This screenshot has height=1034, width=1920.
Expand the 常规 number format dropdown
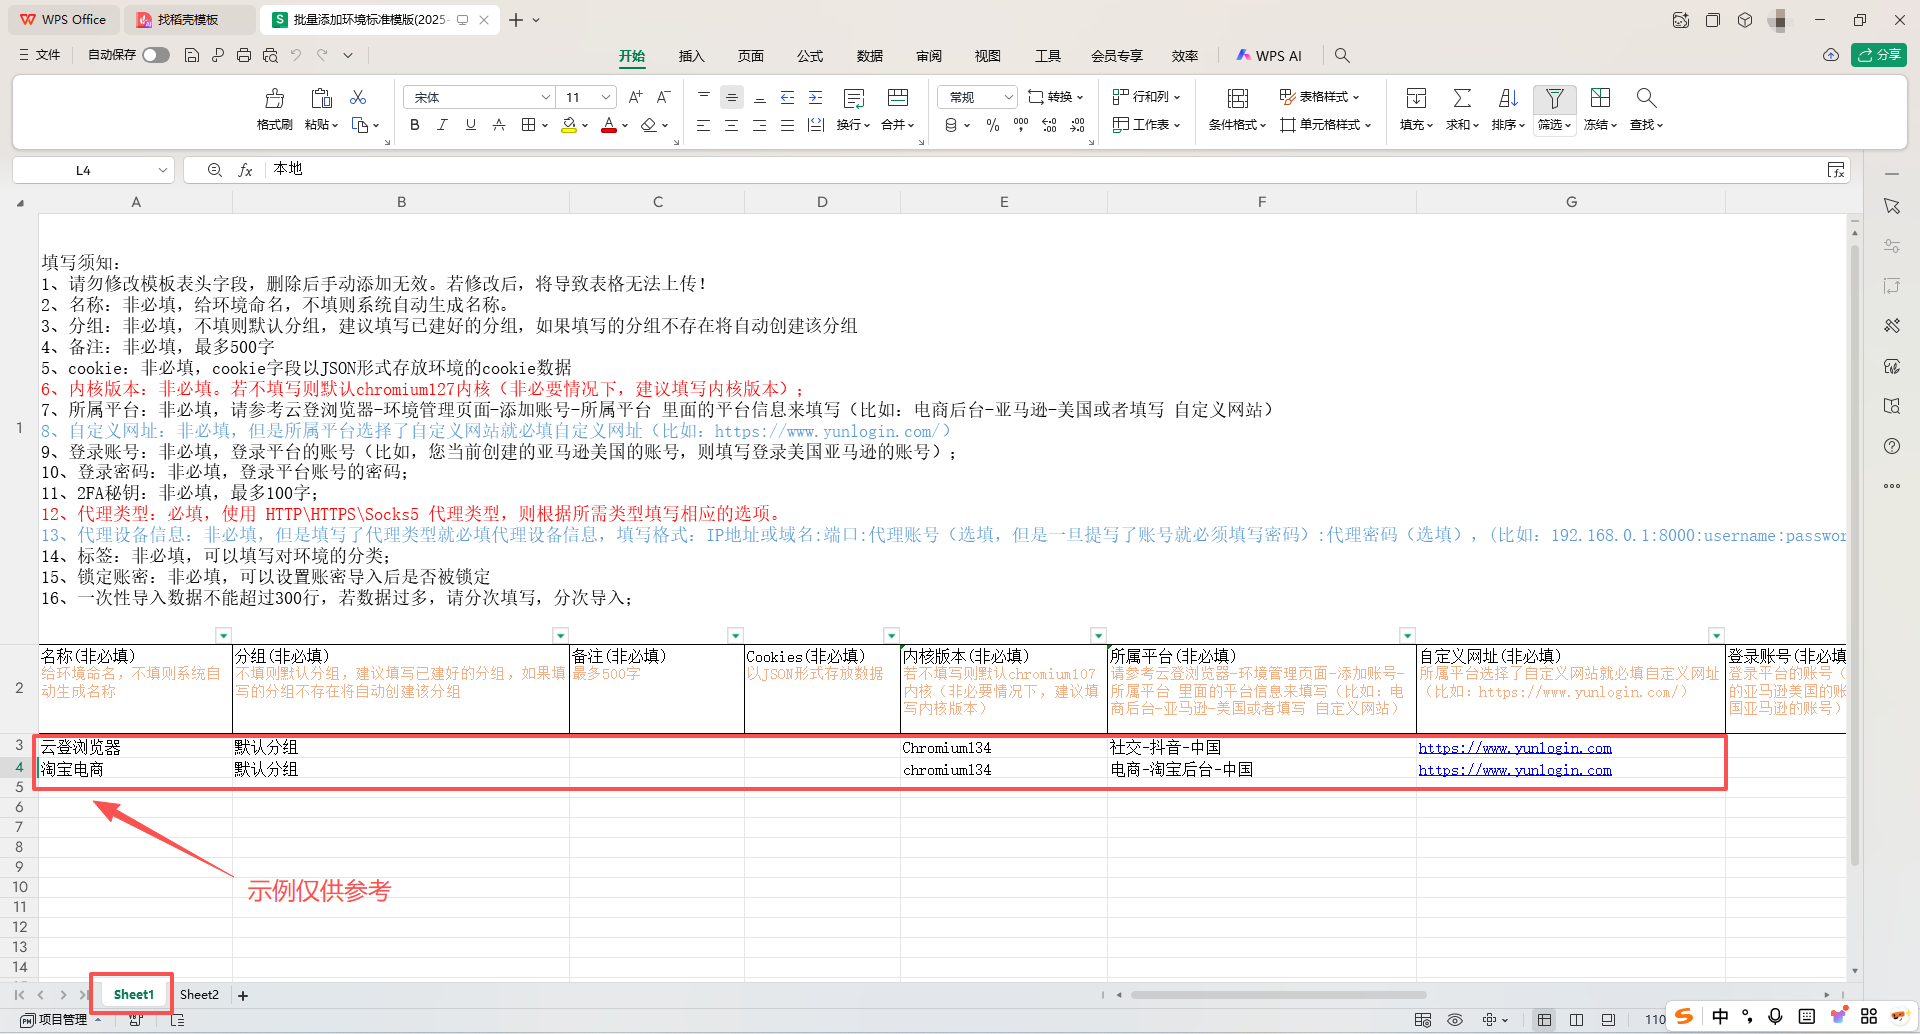[x=1007, y=96]
